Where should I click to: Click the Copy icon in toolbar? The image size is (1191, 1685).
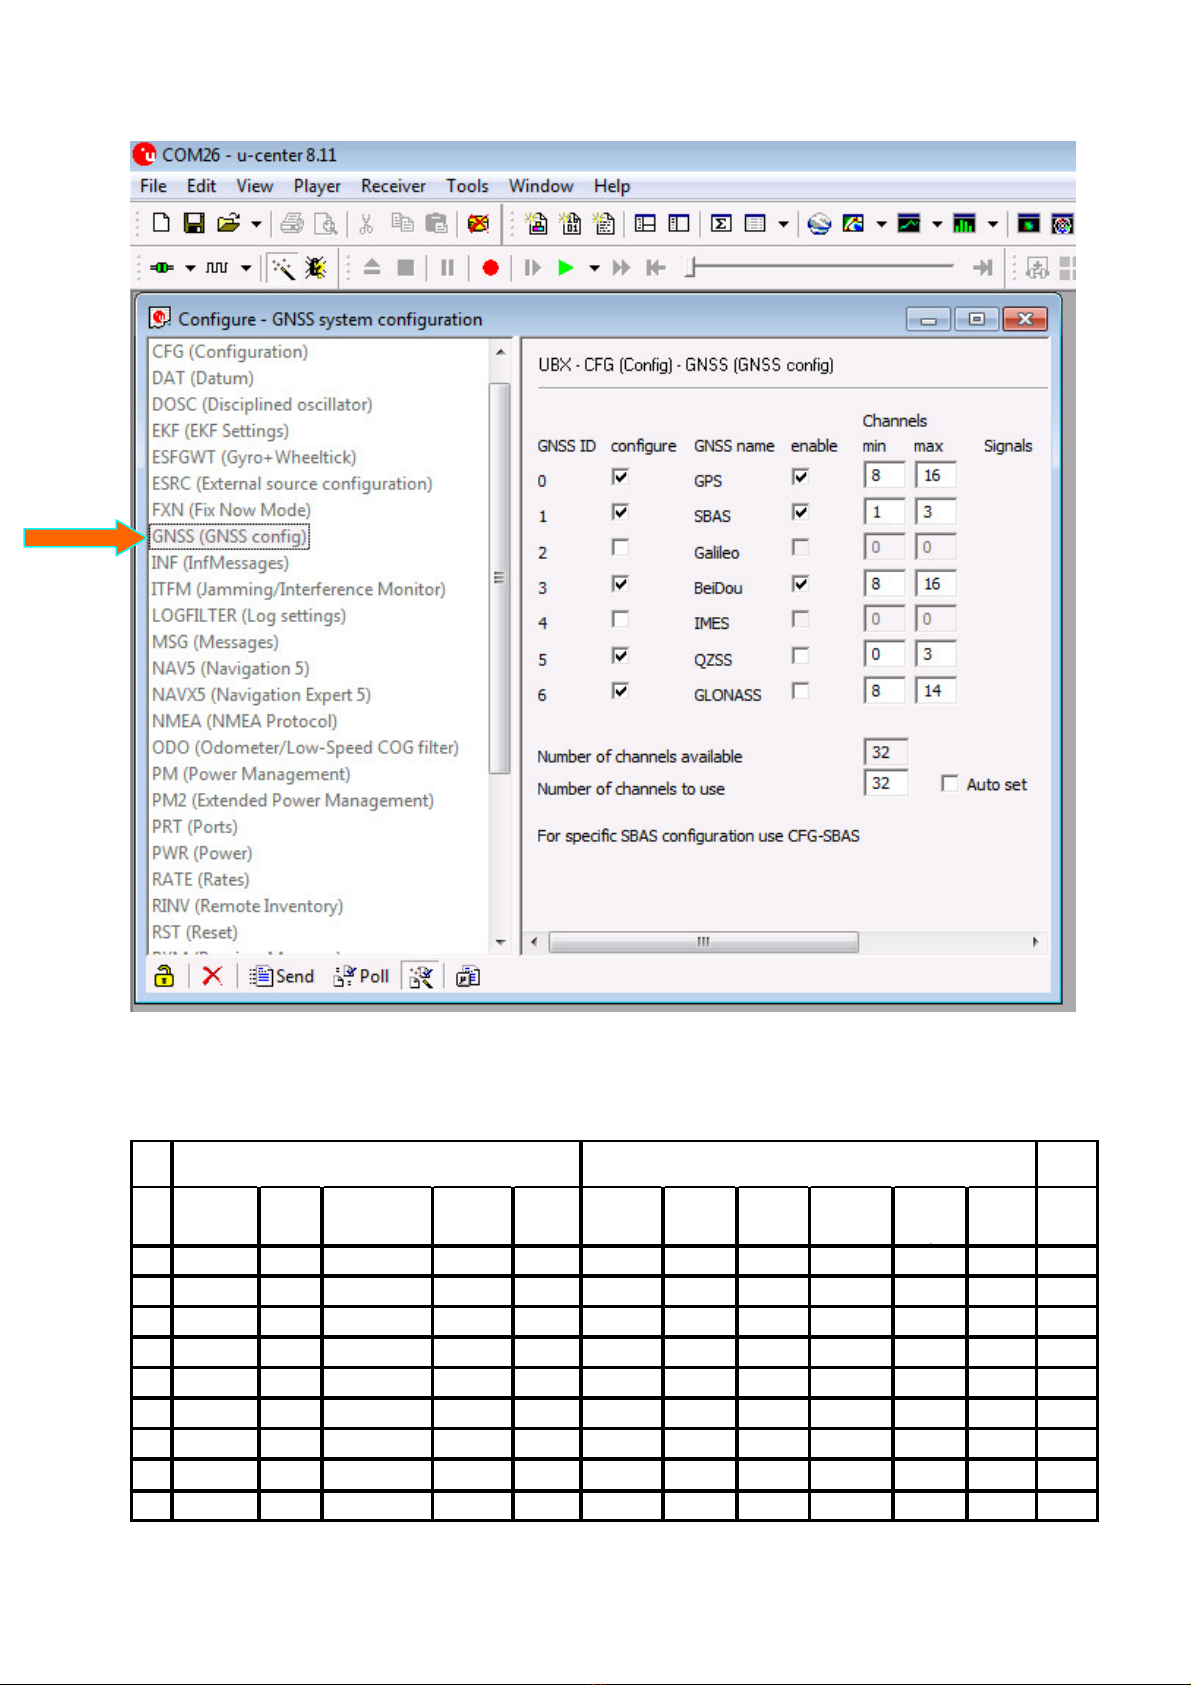pyautogui.click(x=402, y=223)
